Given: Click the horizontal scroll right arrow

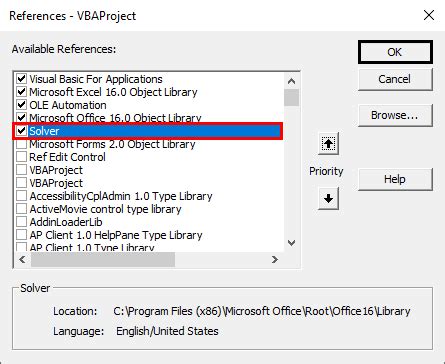Looking at the screenshot, I should coord(275,259).
